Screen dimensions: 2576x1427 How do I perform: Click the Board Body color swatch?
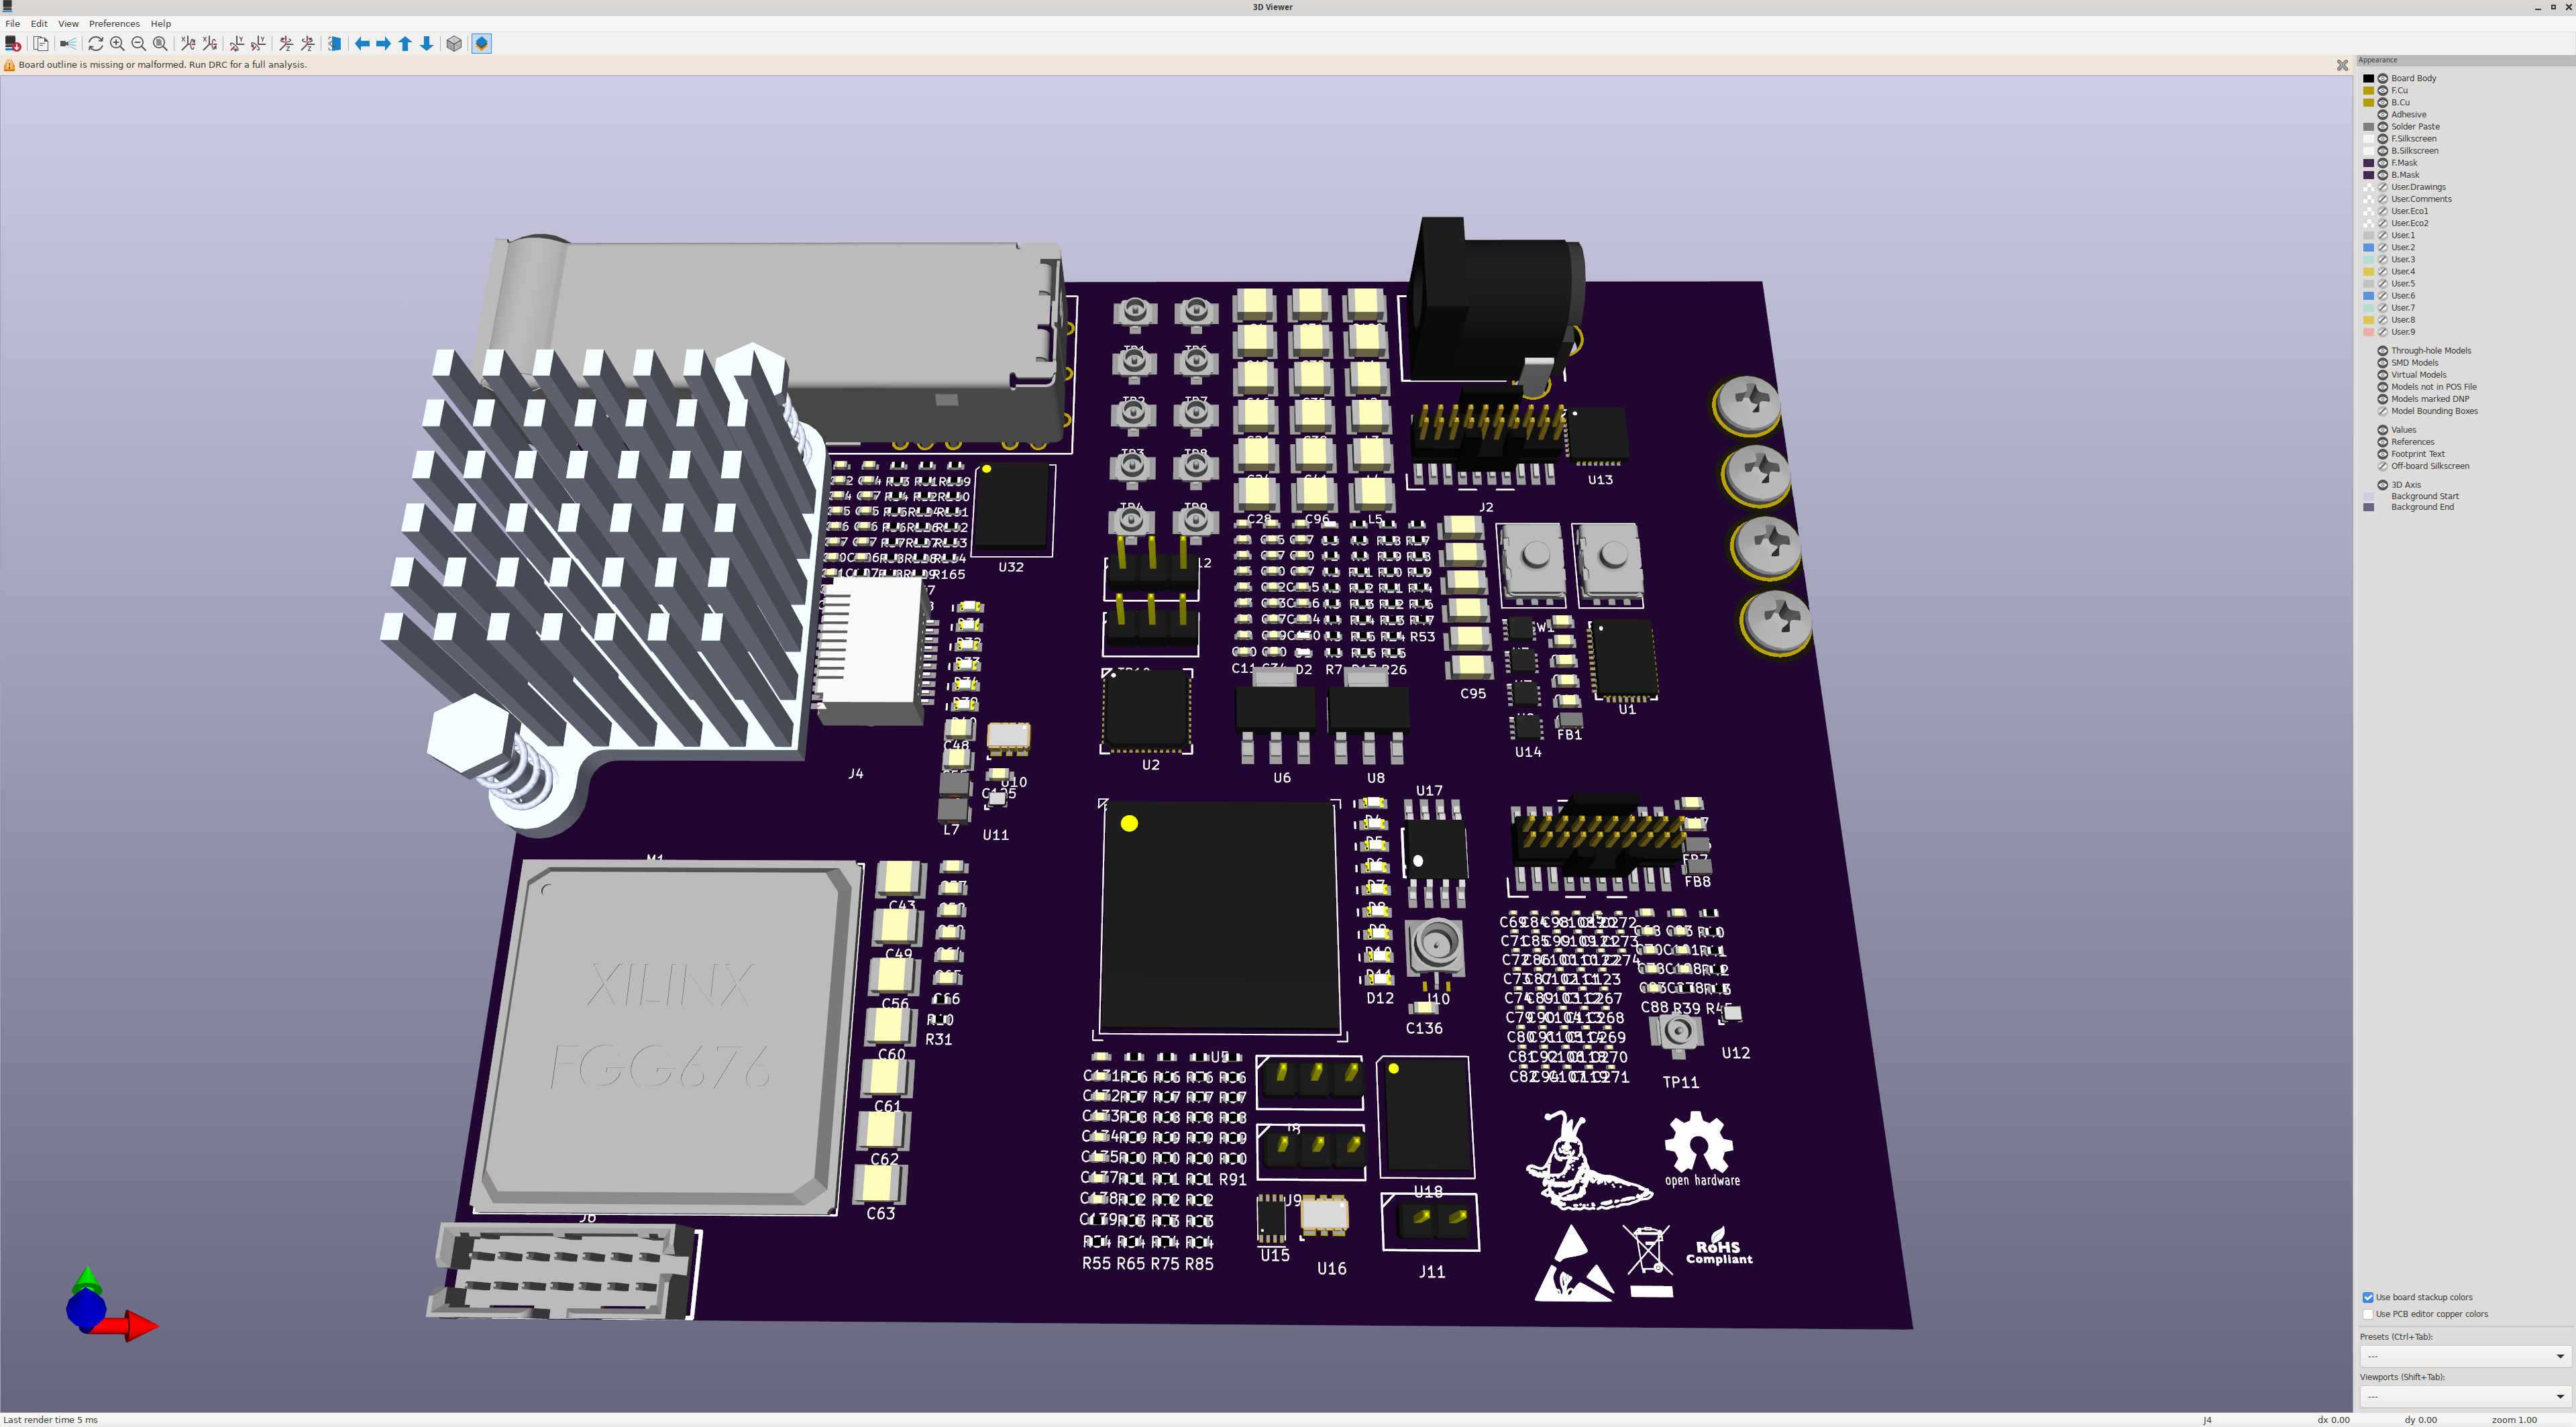tap(2368, 78)
